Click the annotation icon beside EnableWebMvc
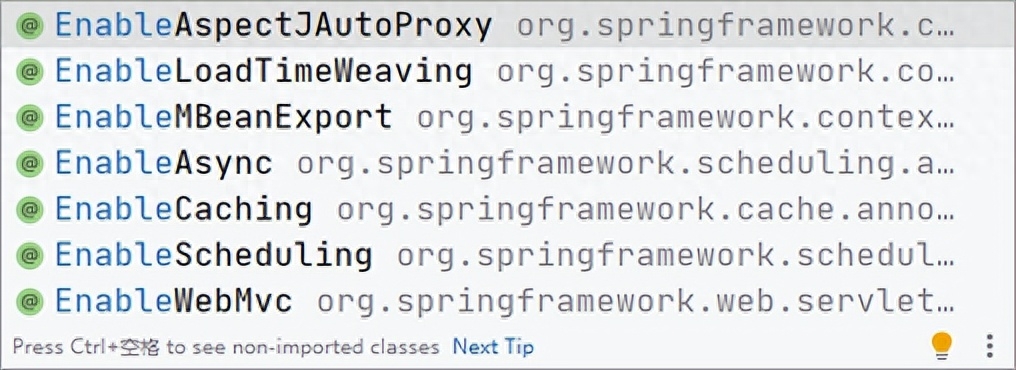This screenshot has width=1016, height=370. tap(30, 302)
